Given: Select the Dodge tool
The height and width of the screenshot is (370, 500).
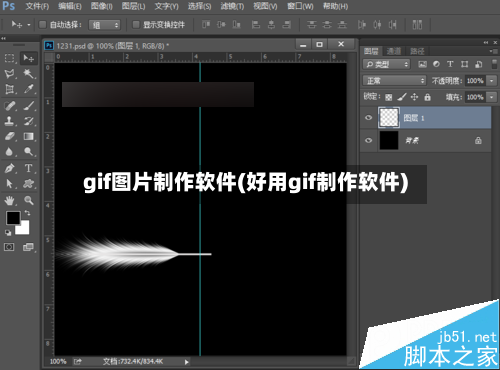Looking at the screenshot, I should [x=29, y=152].
